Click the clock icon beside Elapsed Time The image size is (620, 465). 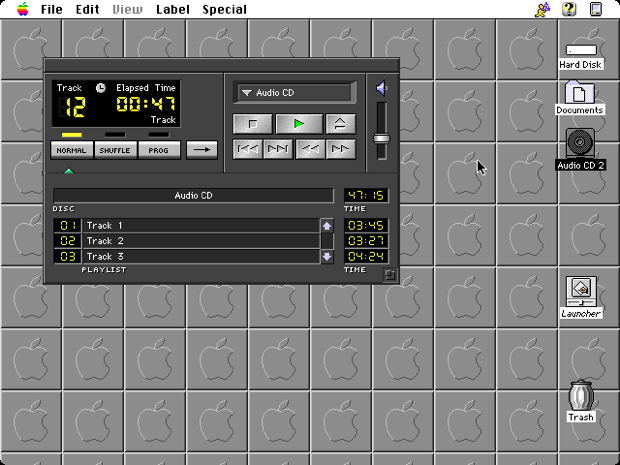pyautogui.click(x=101, y=88)
